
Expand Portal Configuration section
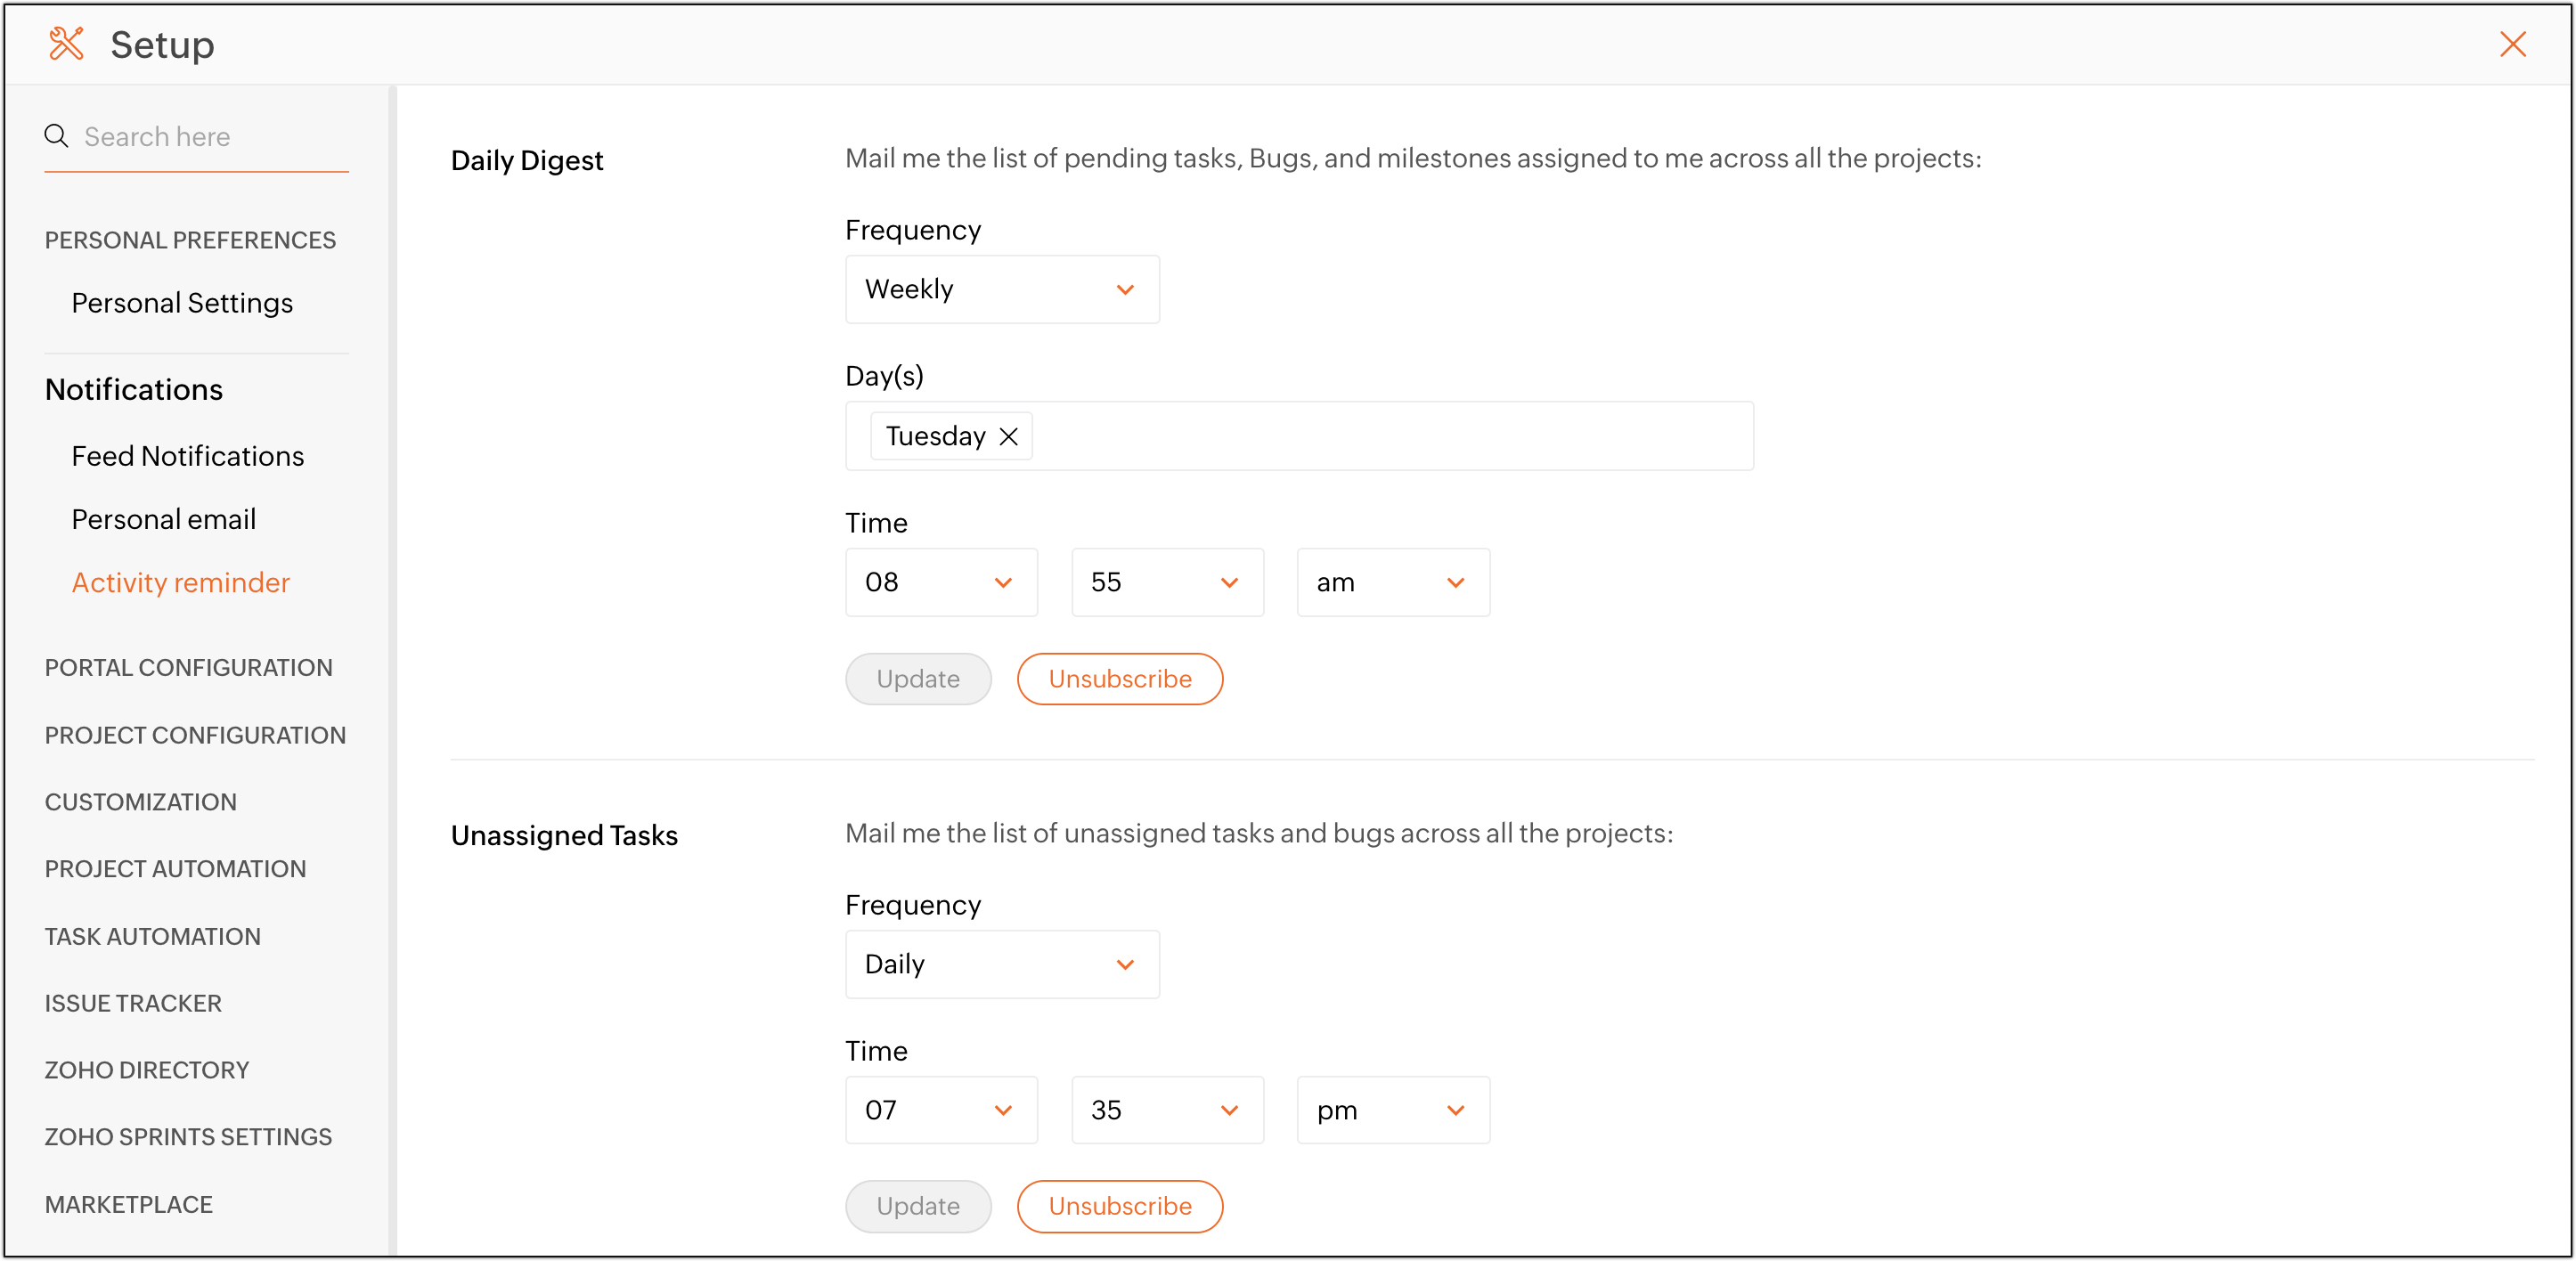pos(189,668)
